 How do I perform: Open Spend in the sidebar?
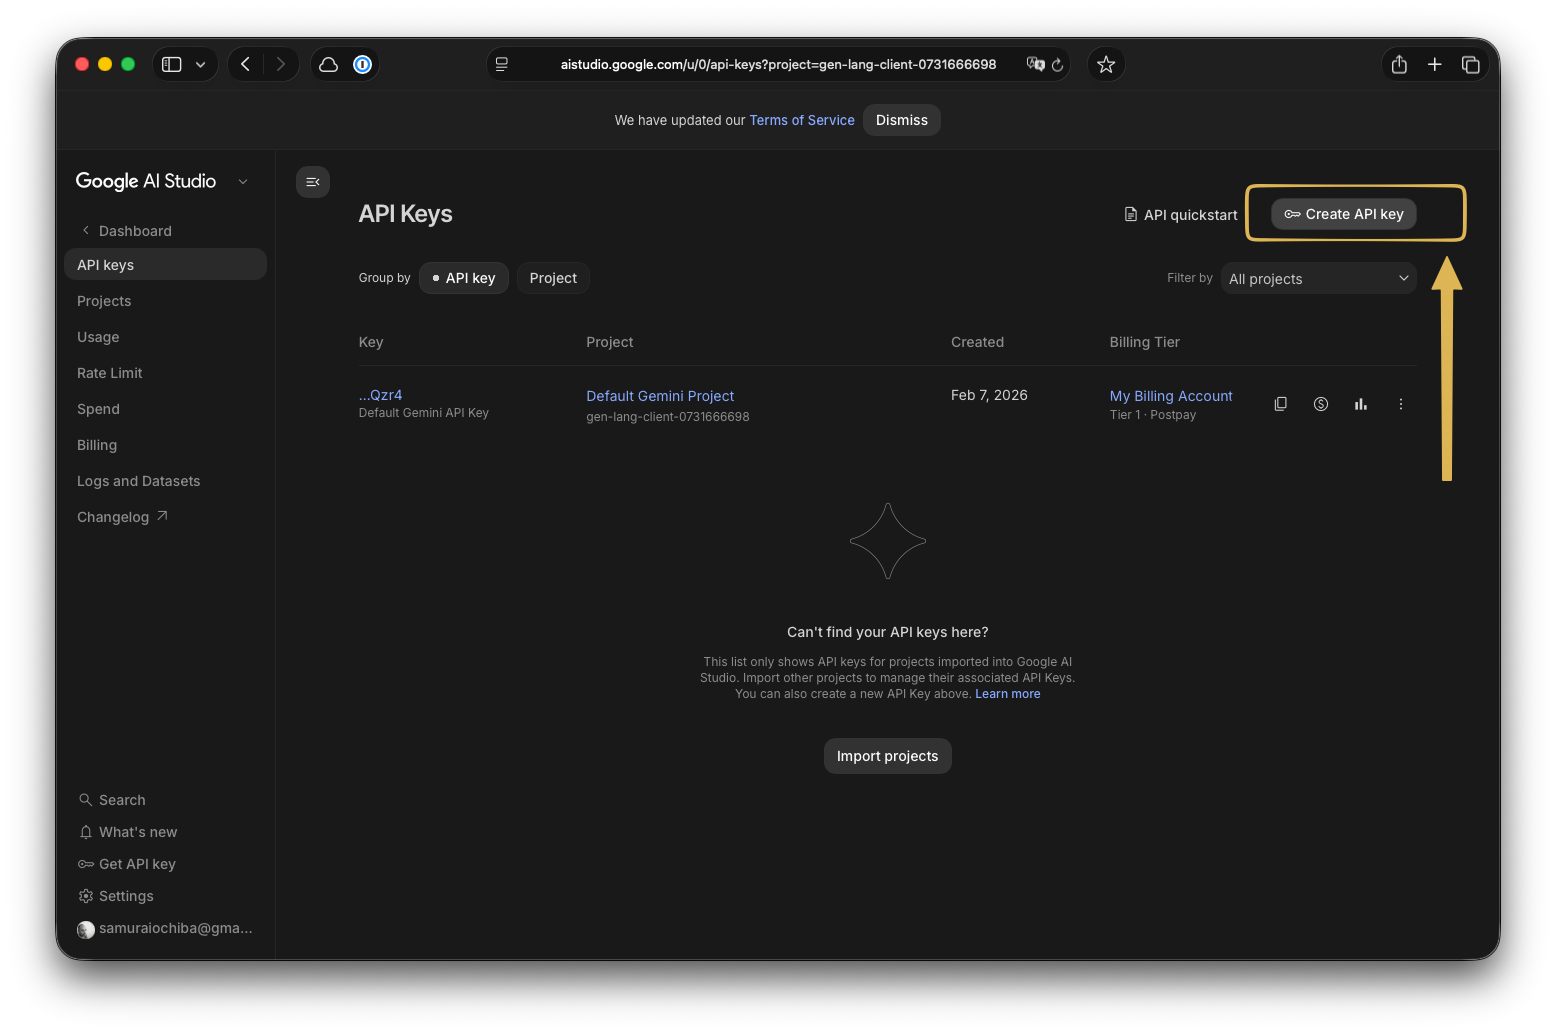tap(98, 409)
